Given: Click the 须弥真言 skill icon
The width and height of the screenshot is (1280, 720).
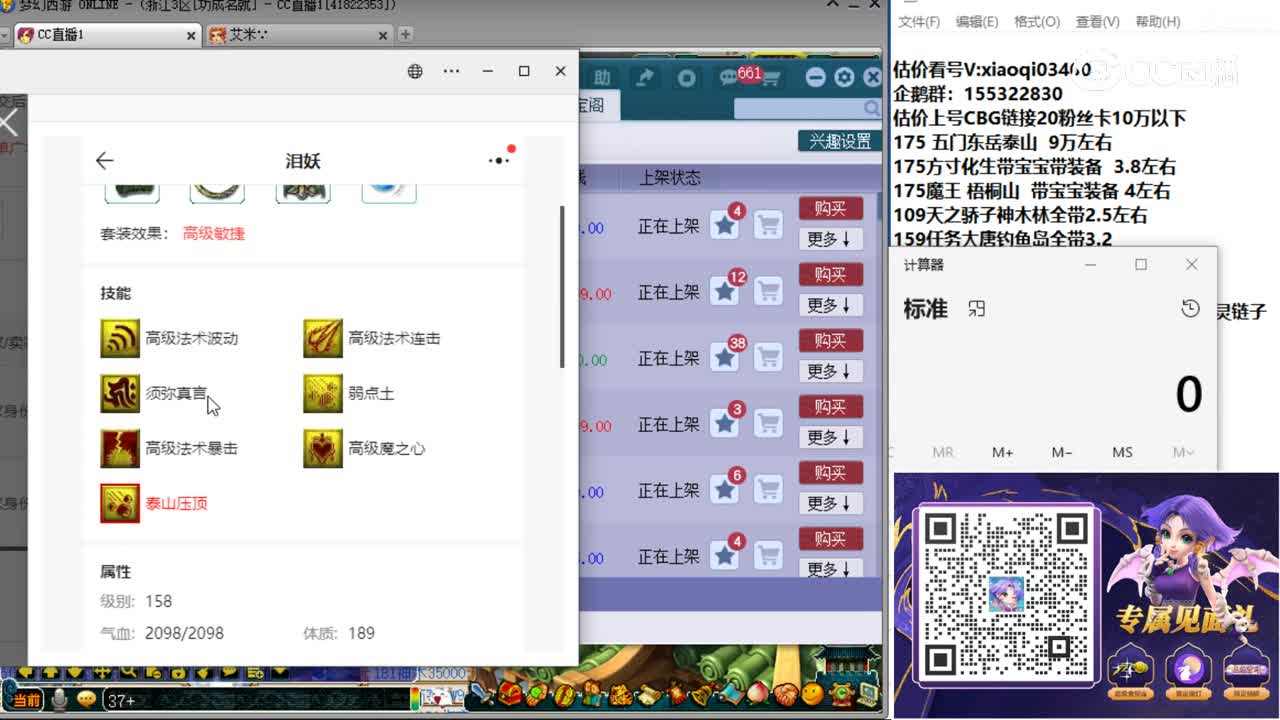Looking at the screenshot, I should [x=120, y=393].
